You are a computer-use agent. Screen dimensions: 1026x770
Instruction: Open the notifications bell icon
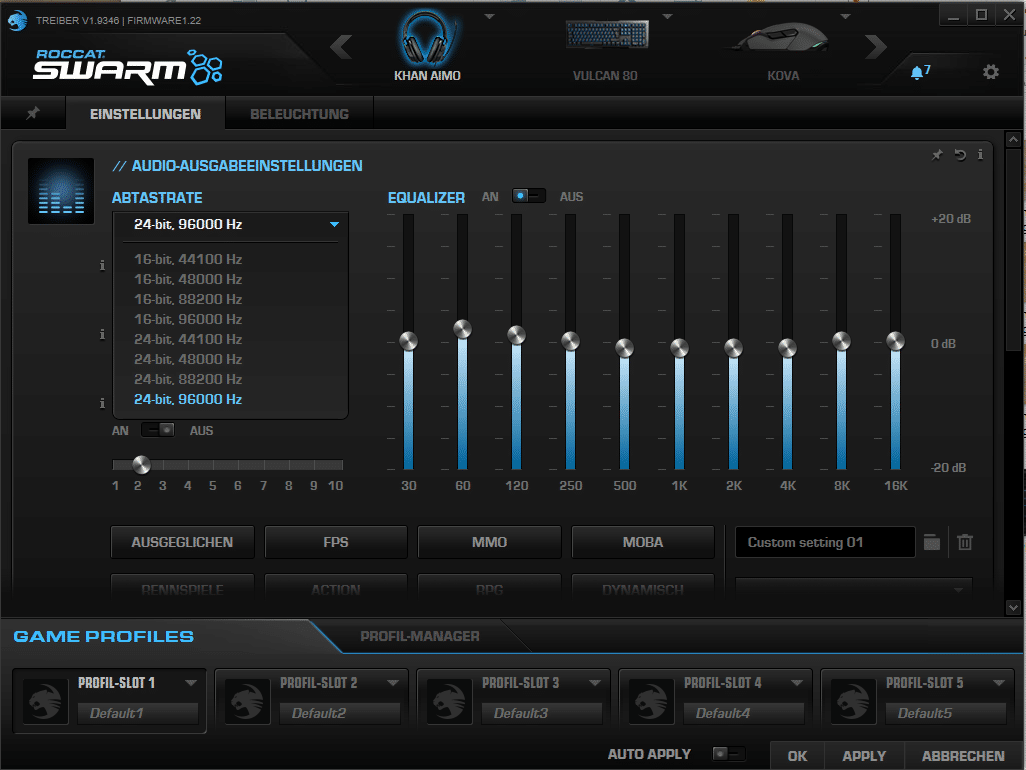[917, 73]
